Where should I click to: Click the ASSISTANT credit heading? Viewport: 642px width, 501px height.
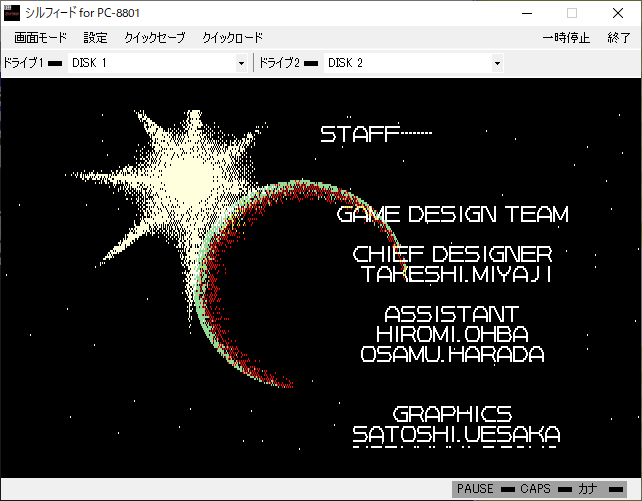[x=452, y=314]
